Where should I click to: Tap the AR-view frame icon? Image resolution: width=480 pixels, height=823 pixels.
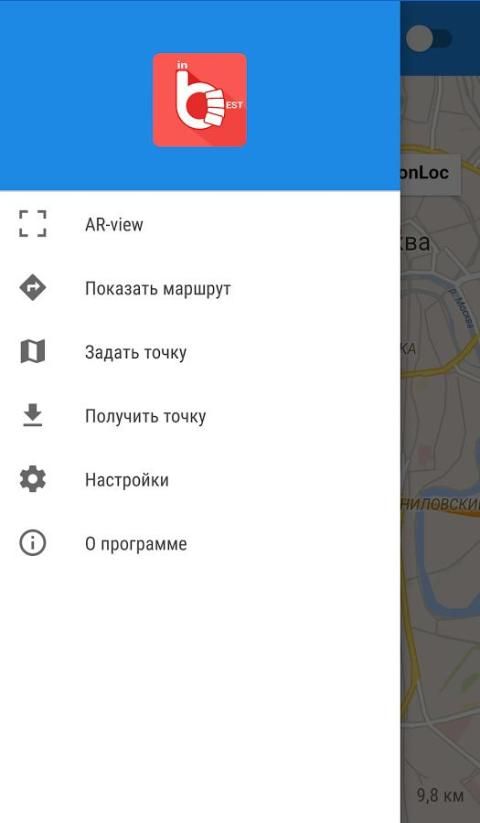(33, 224)
